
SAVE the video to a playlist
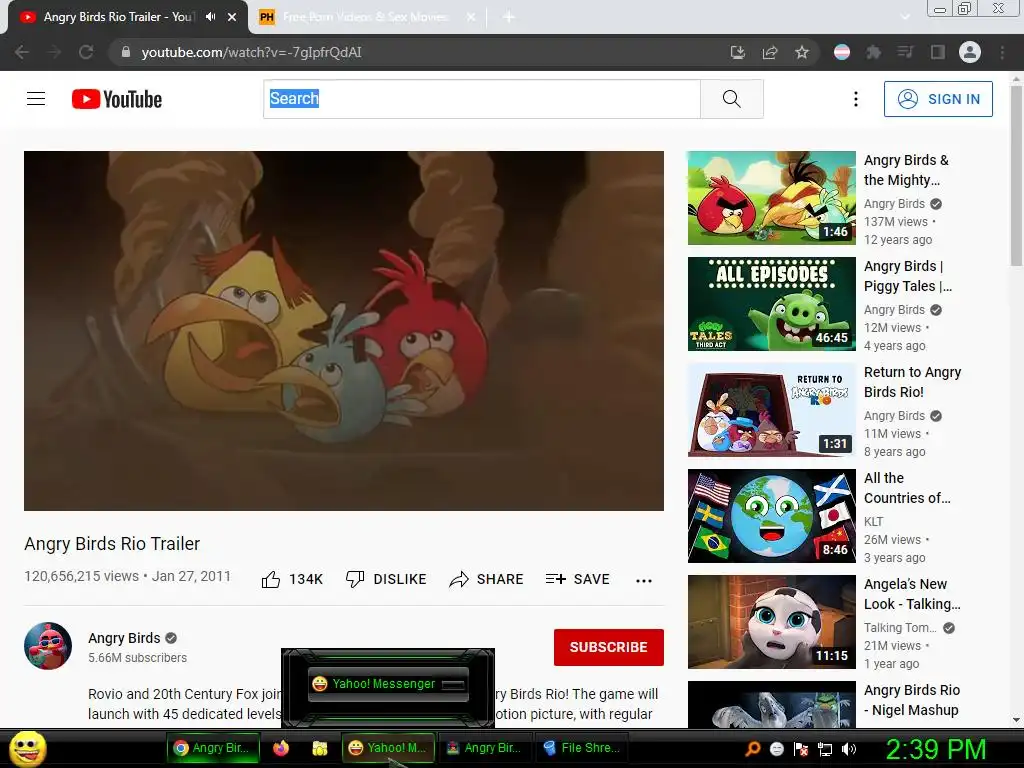click(x=577, y=579)
